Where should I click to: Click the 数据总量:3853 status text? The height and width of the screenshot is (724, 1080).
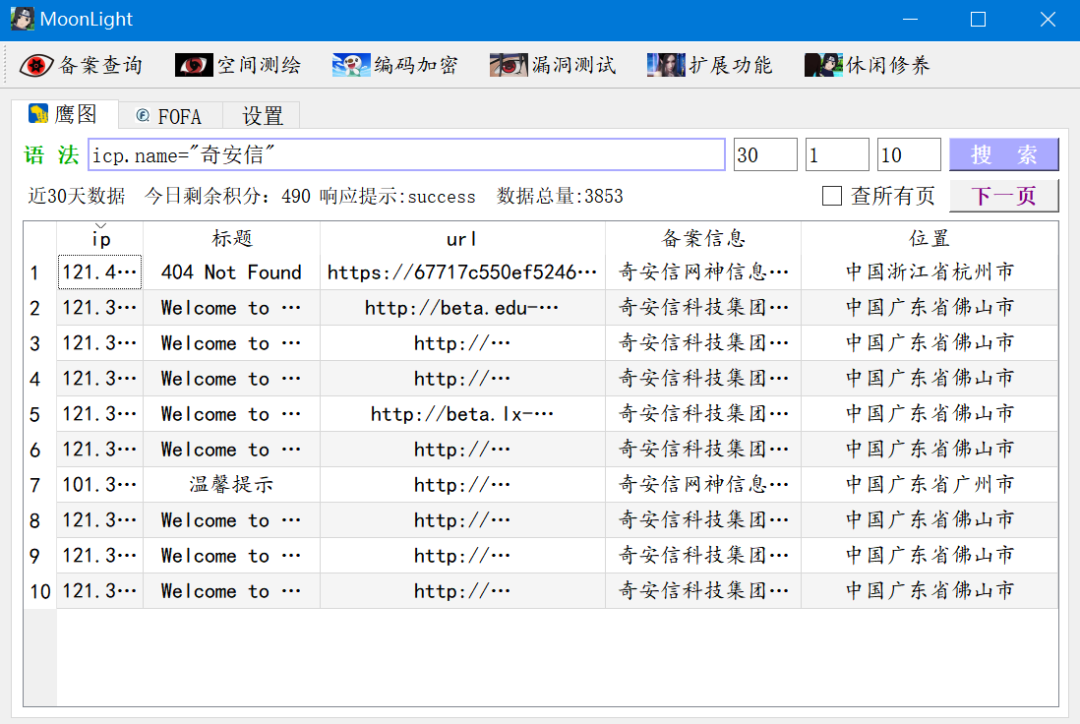560,196
